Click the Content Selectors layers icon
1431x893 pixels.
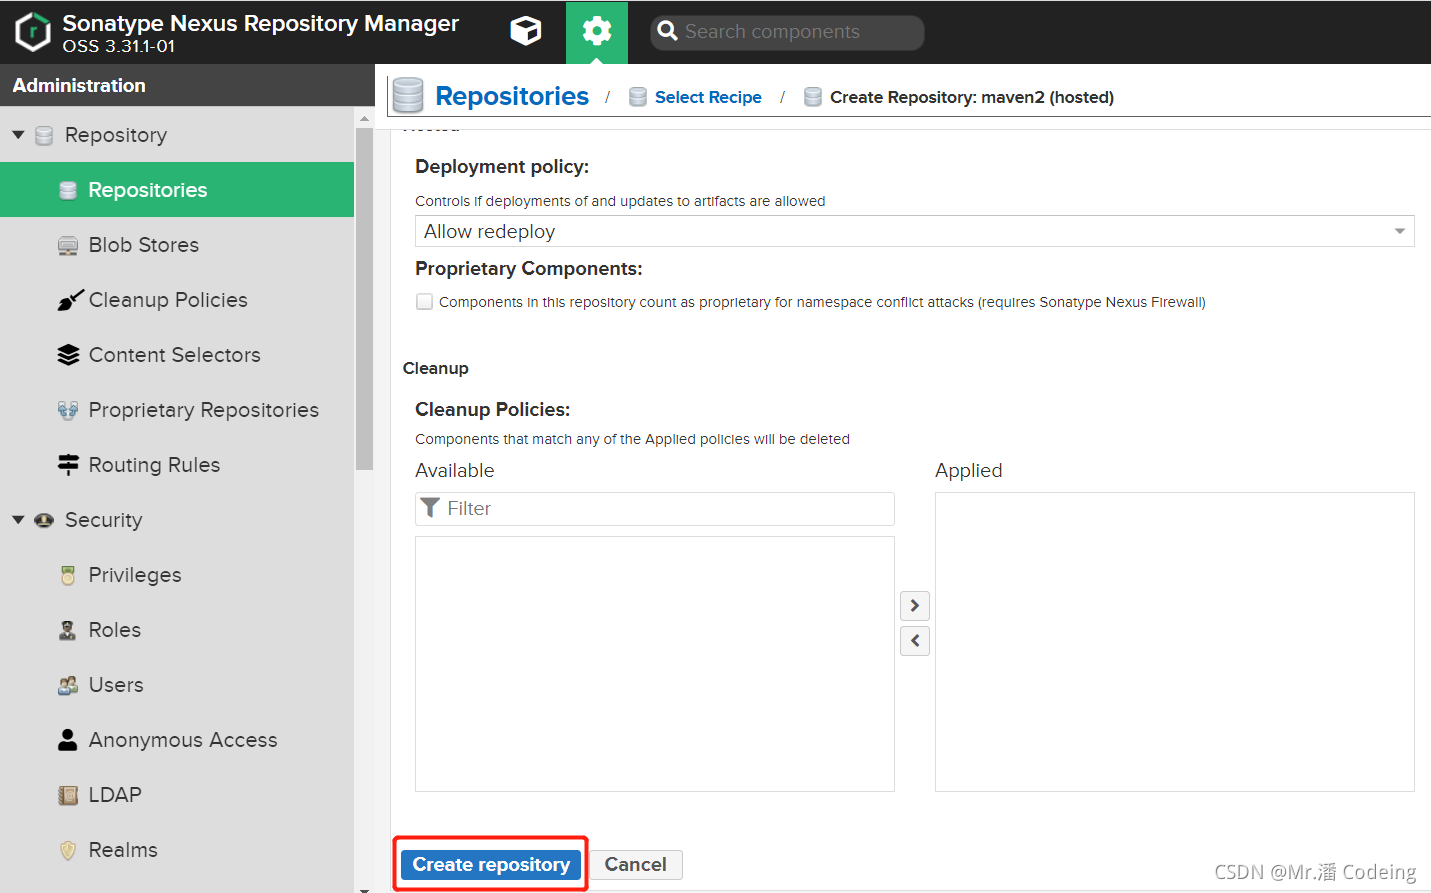coord(68,355)
